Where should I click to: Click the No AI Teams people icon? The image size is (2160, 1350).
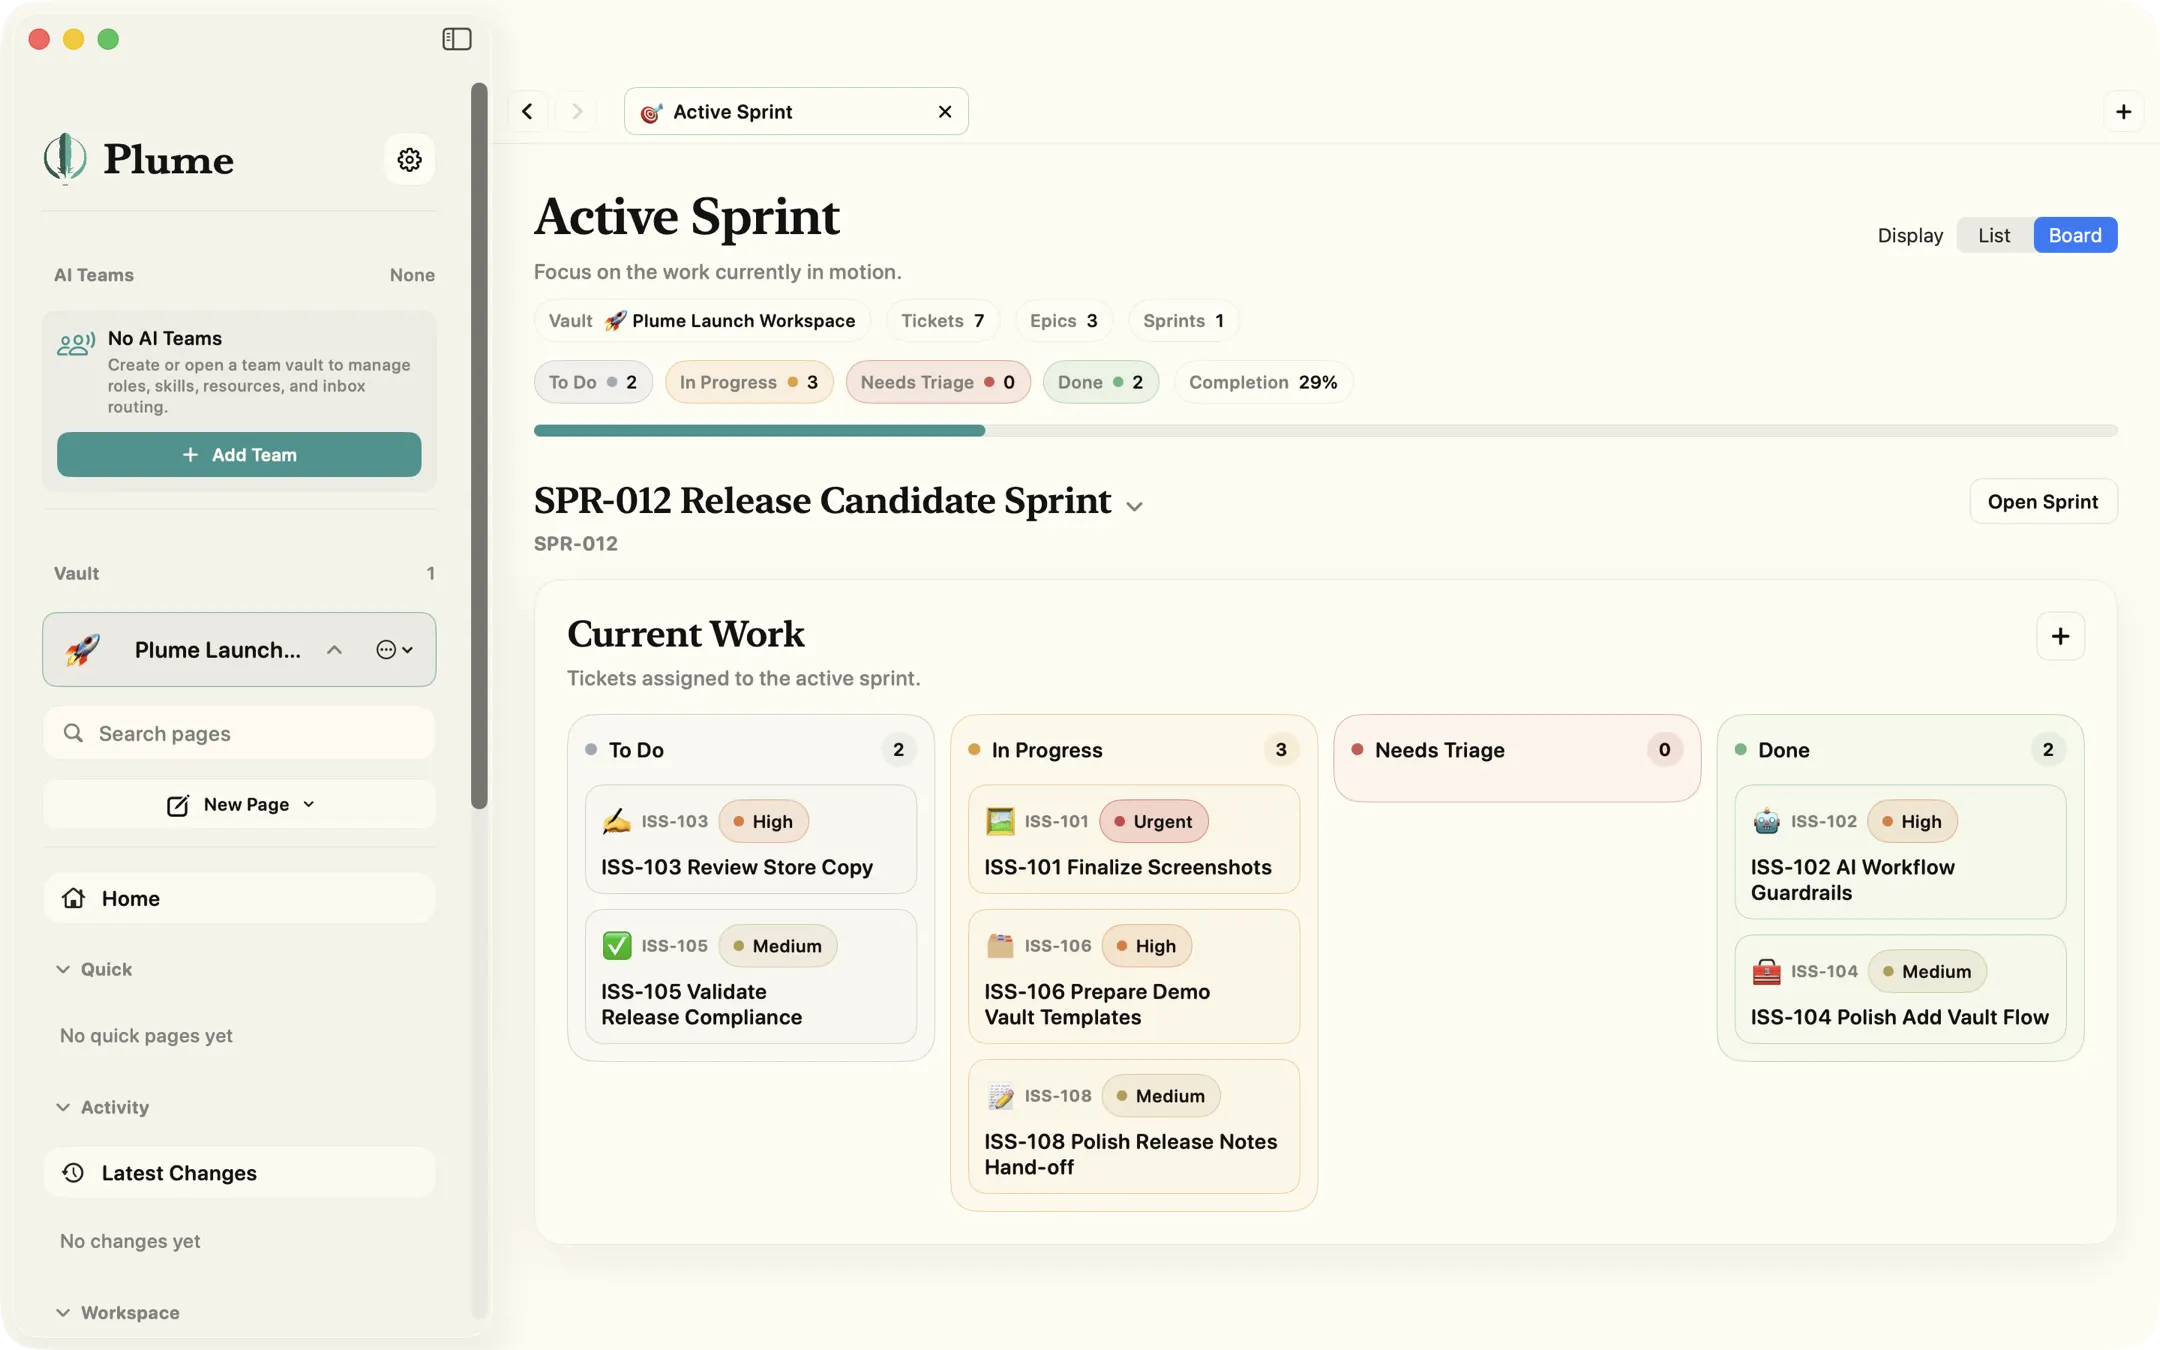coord(76,344)
